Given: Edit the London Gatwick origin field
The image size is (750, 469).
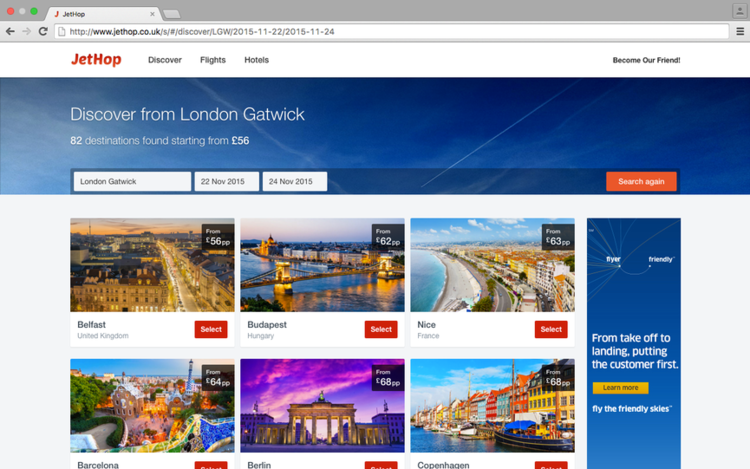Looking at the screenshot, I should pos(132,182).
